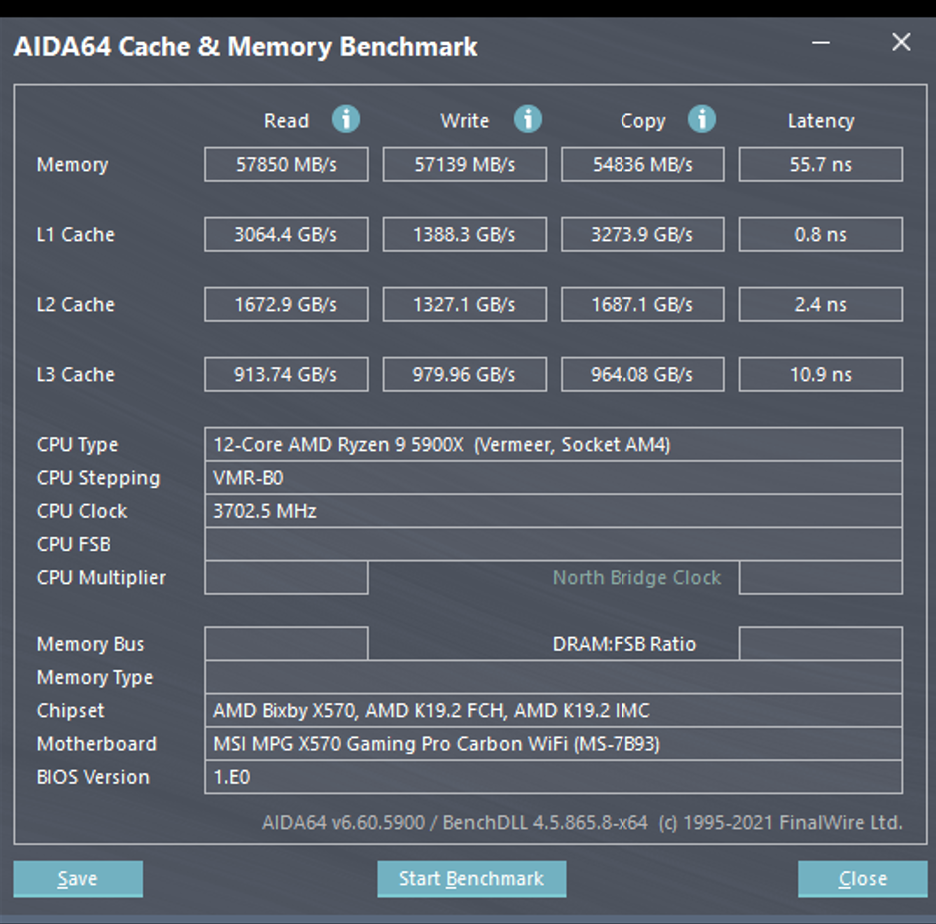This screenshot has width=936, height=924.
Task: Click the Read column header
Action: click(287, 121)
